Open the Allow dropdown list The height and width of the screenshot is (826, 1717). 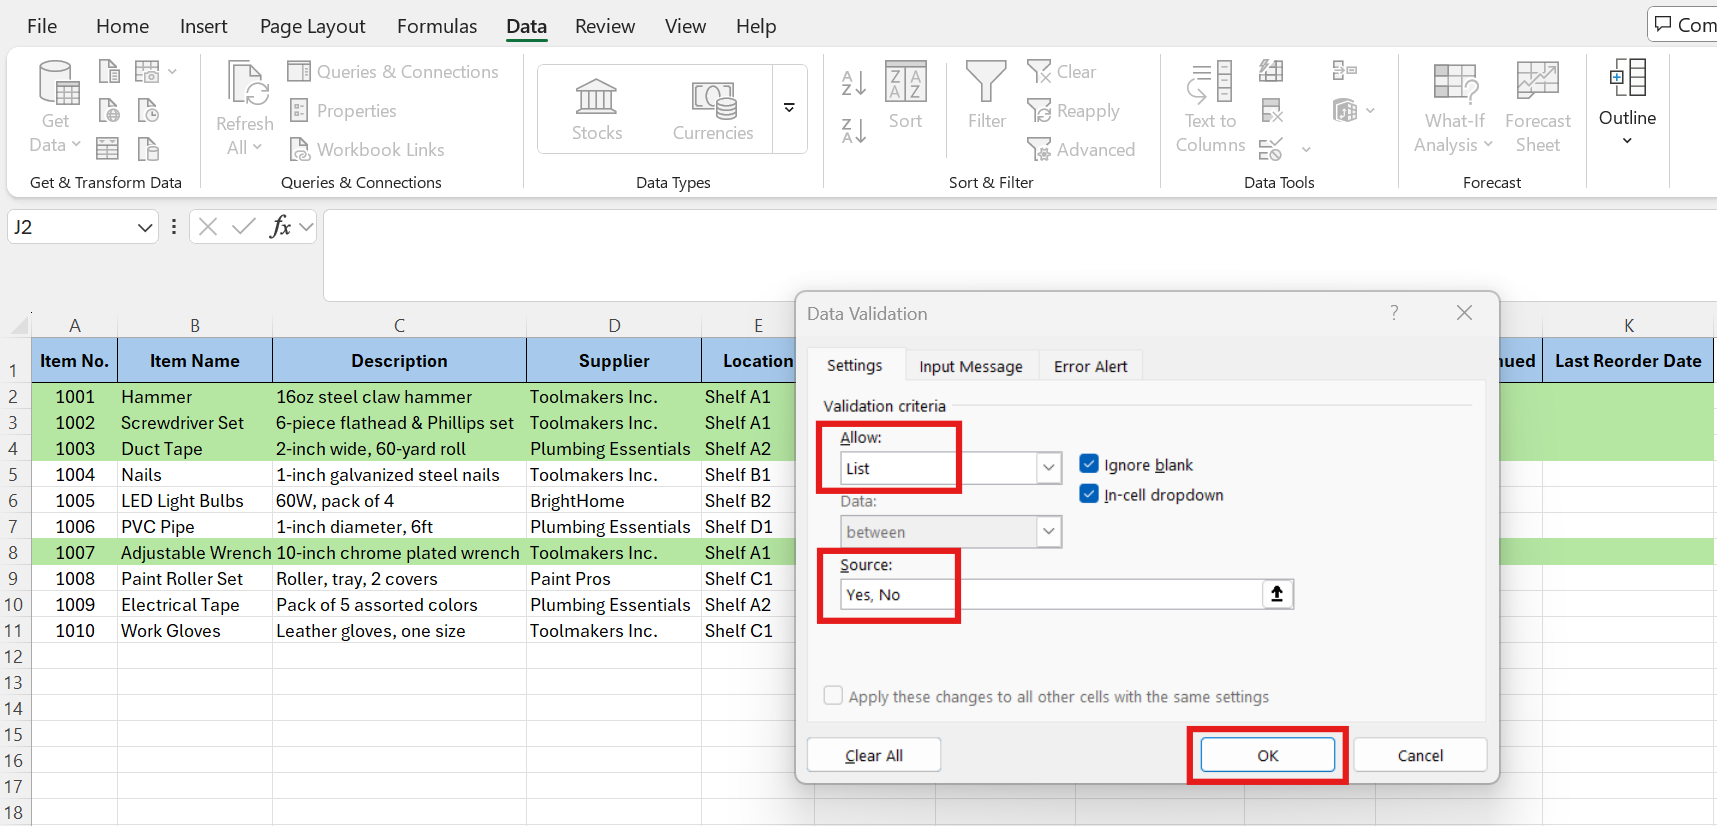coord(1048,468)
